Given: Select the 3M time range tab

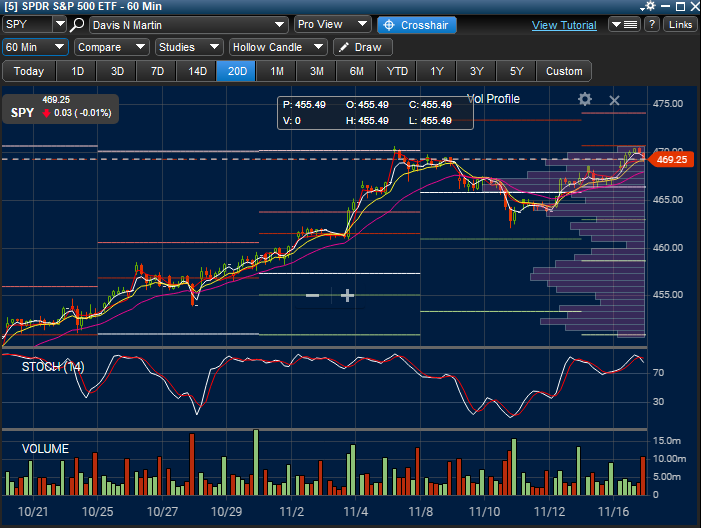Looking at the screenshot, I should coord(317,71).
